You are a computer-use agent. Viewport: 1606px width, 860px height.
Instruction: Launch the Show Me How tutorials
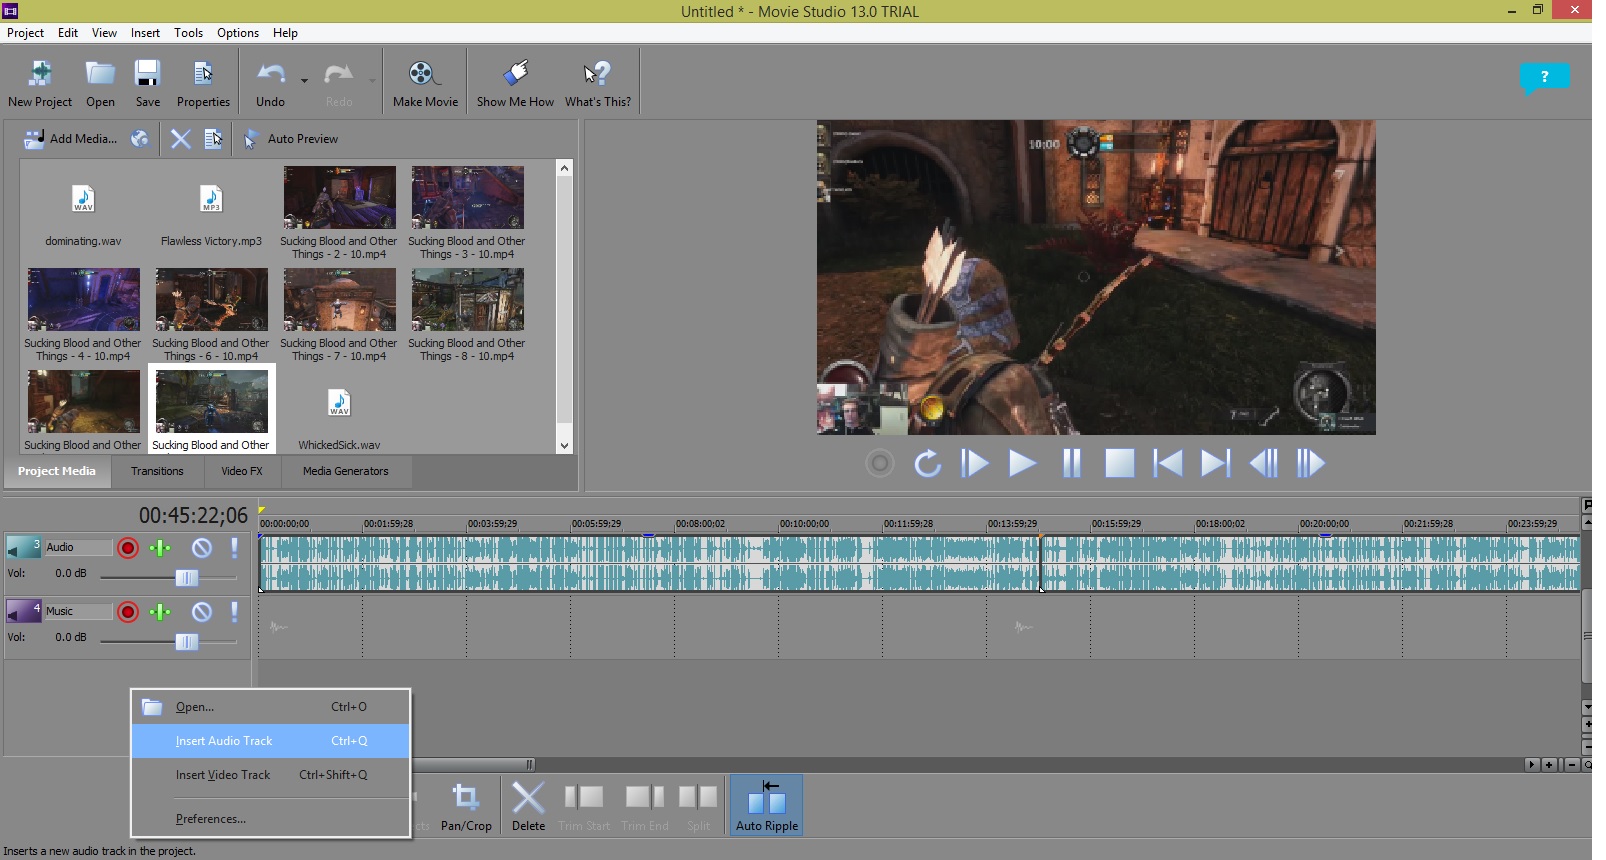(x=515, y=83)
